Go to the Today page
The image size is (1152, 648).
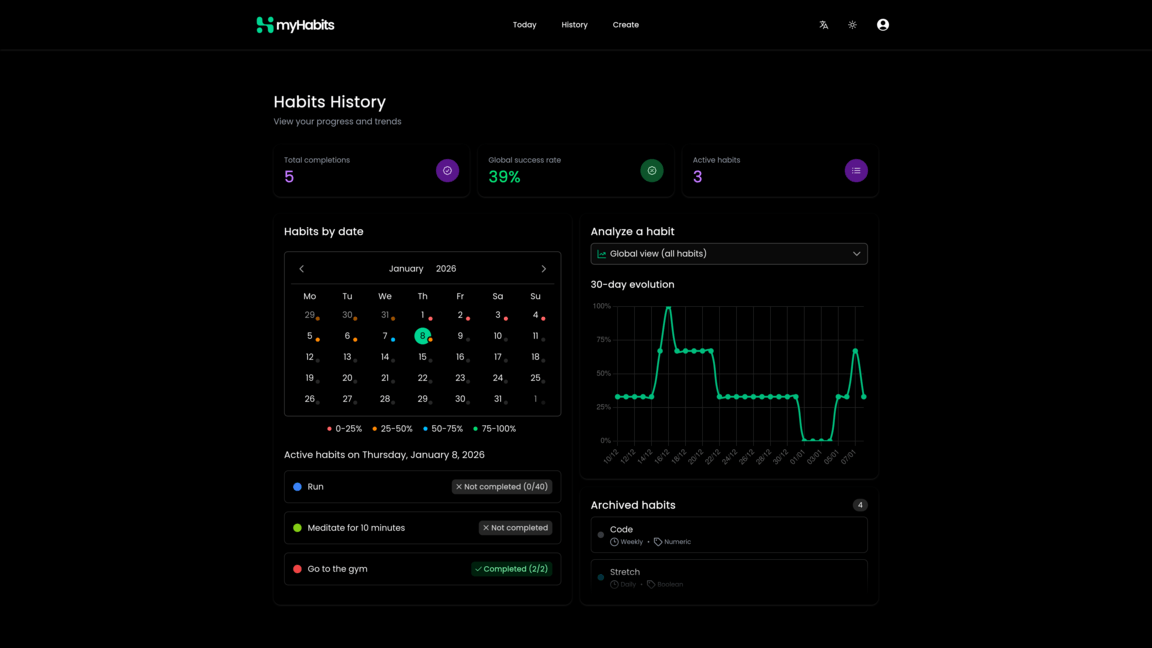click(x=524, y=25)
